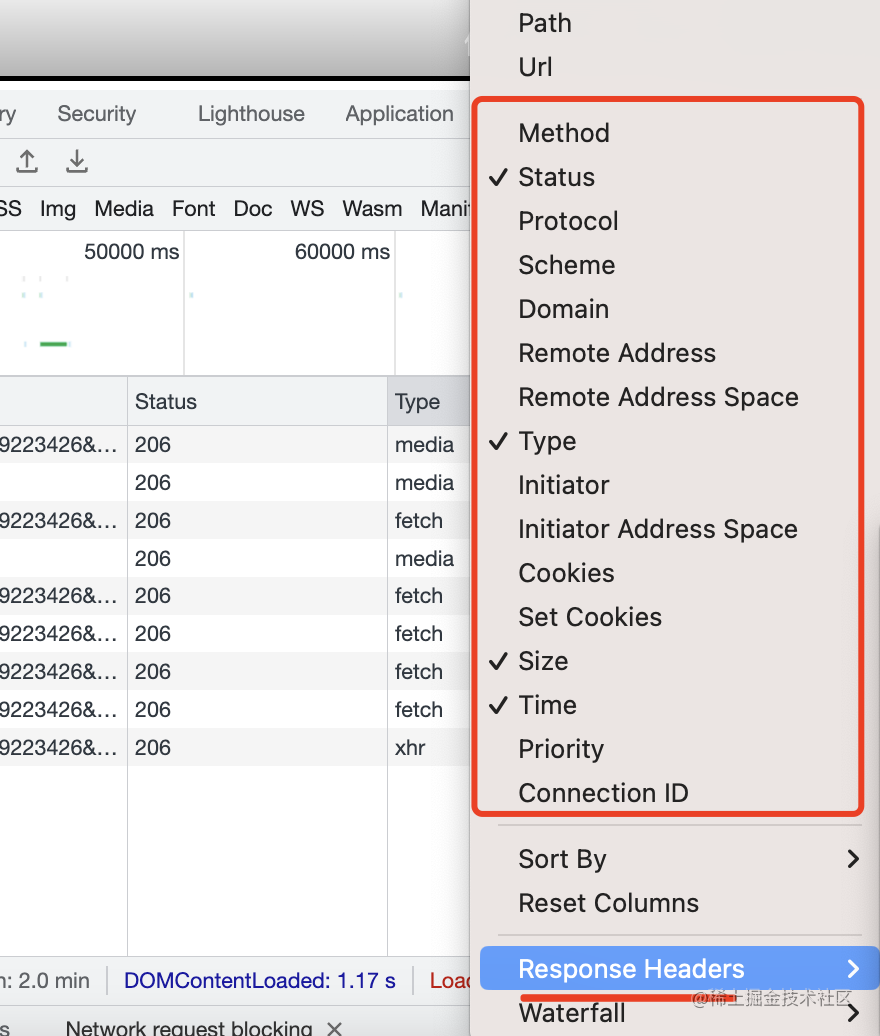The width and height of the screenshot is (880, 1036).
Task: Close the Network request blocking drawer tab
Action: tap(335, 1027)
